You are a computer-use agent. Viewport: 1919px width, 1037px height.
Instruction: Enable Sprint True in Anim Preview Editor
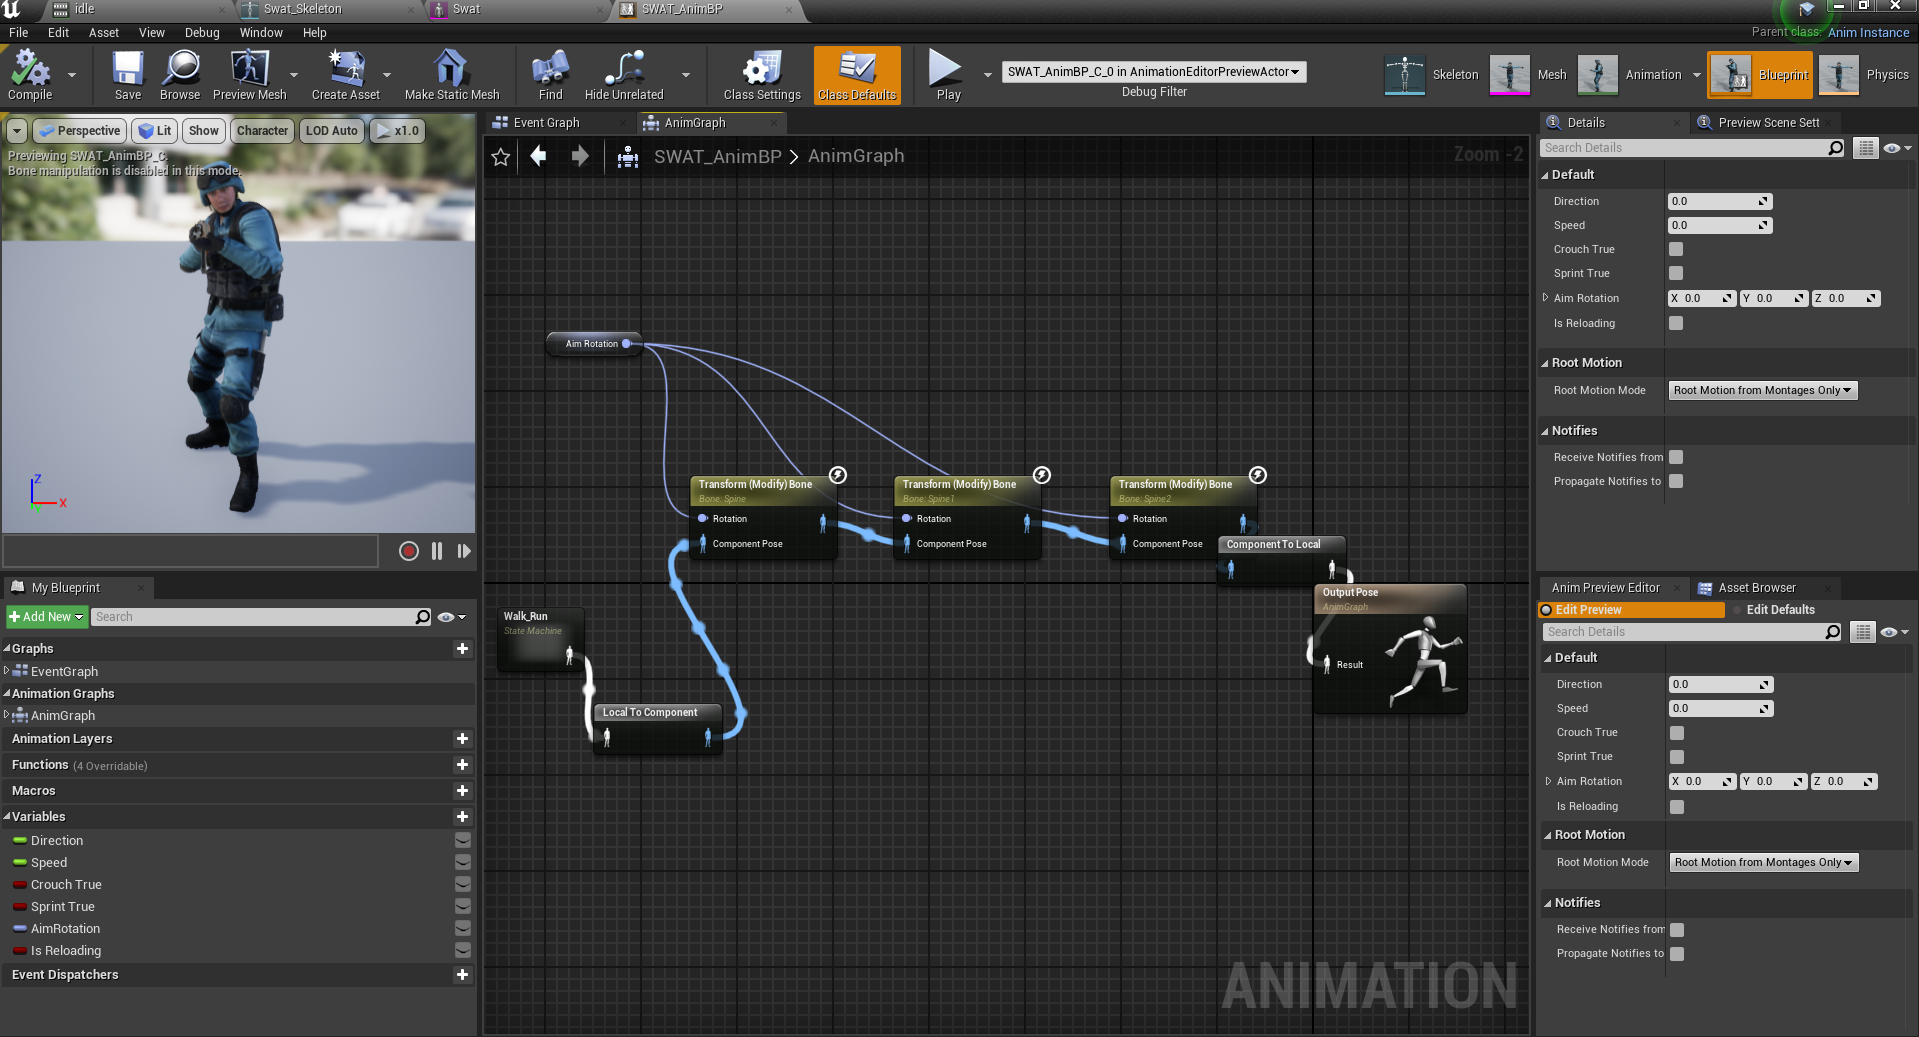pos(1677,757)
